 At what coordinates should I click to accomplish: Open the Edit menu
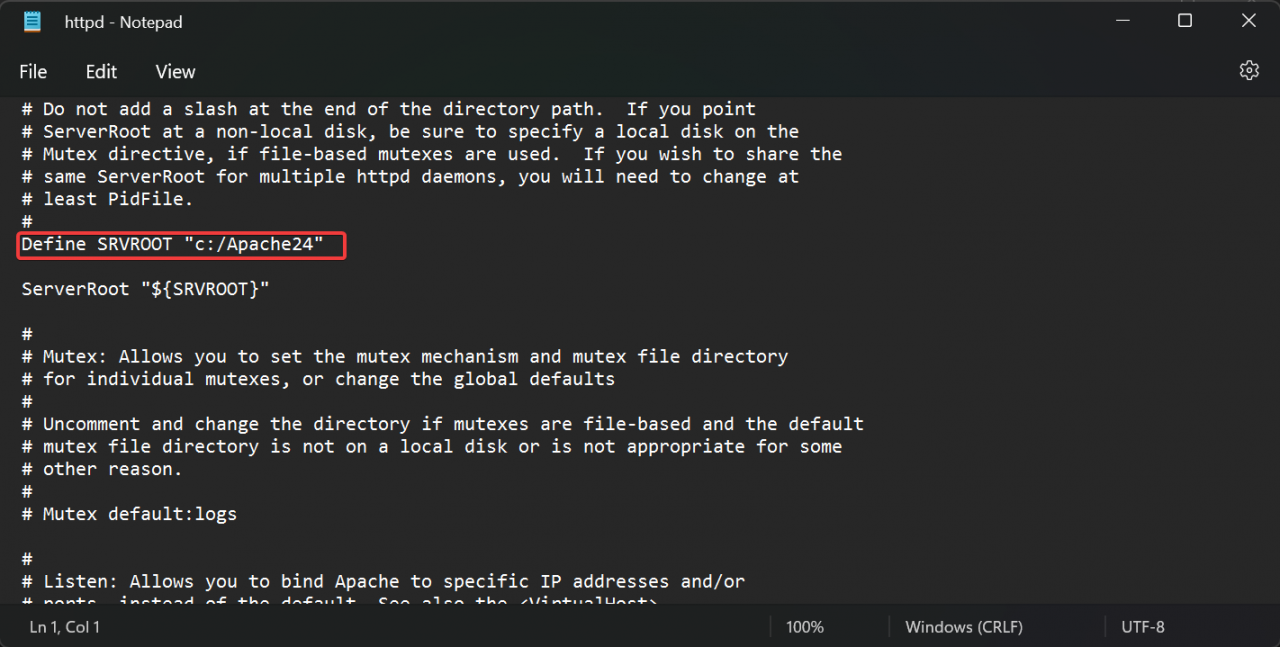pos(100,71)
